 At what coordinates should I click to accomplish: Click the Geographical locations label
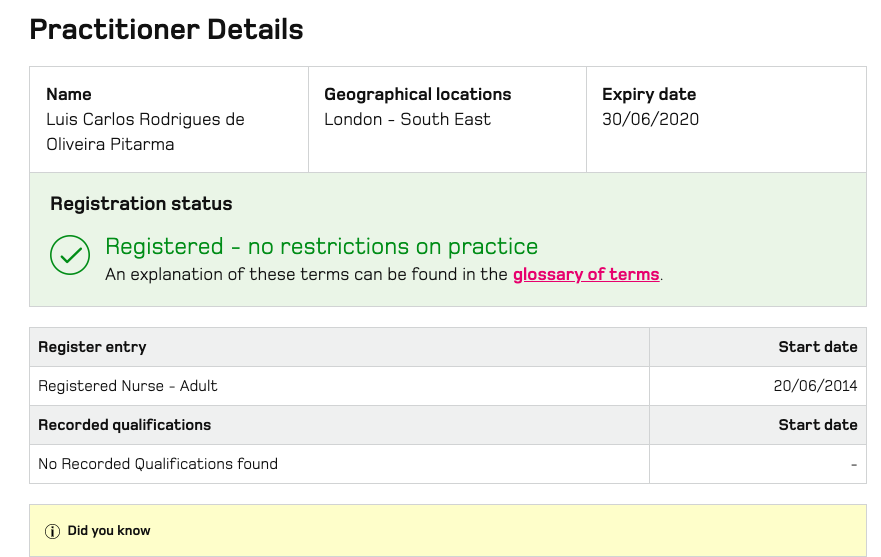tap(417, 94)
